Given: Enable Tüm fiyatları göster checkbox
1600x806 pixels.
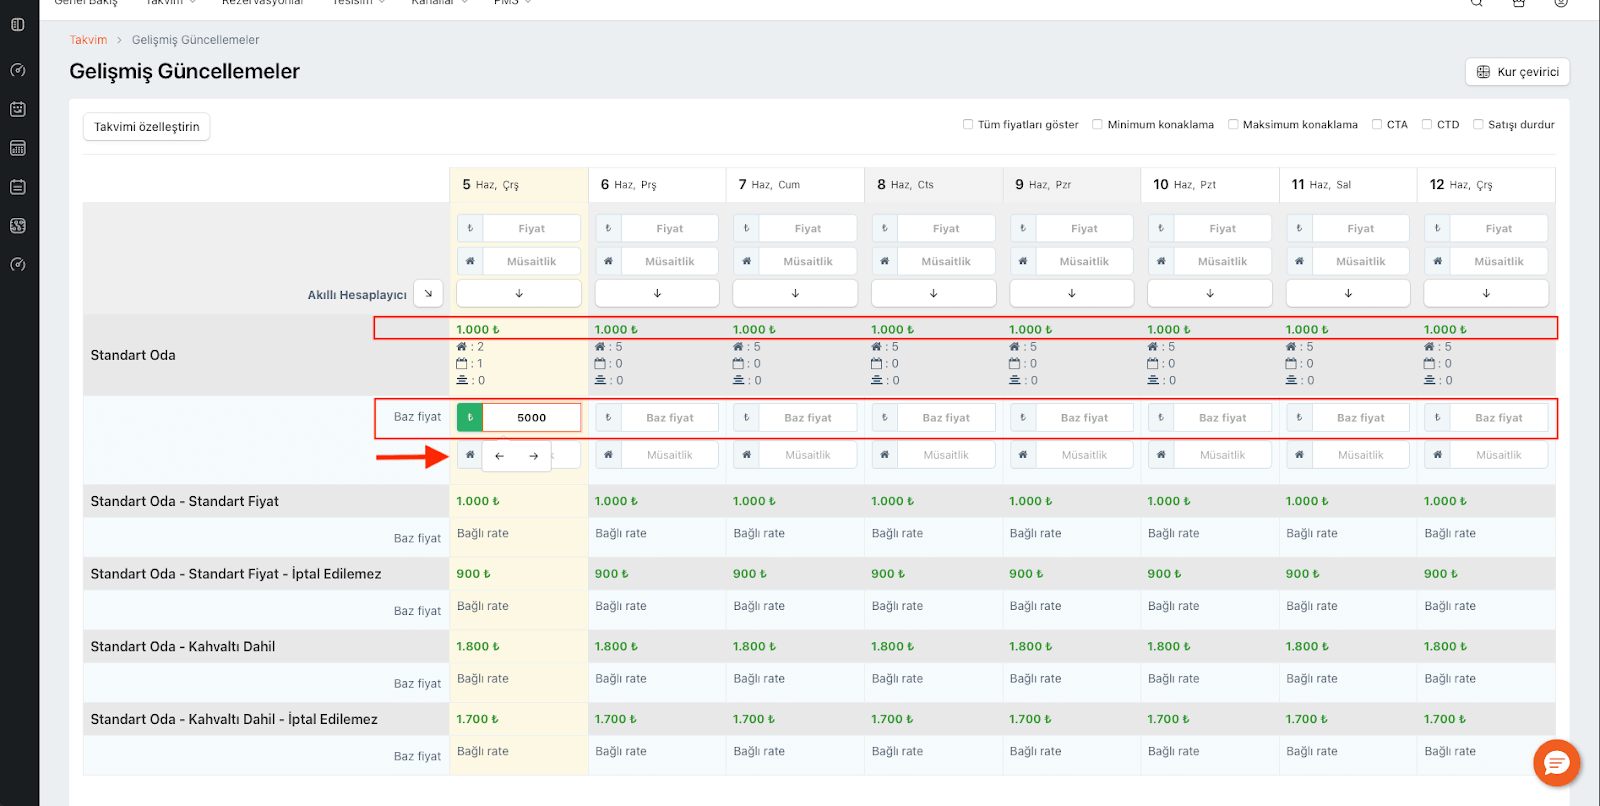Looking at the screenshot, I should pyautogui.click(x=968, y=125).
